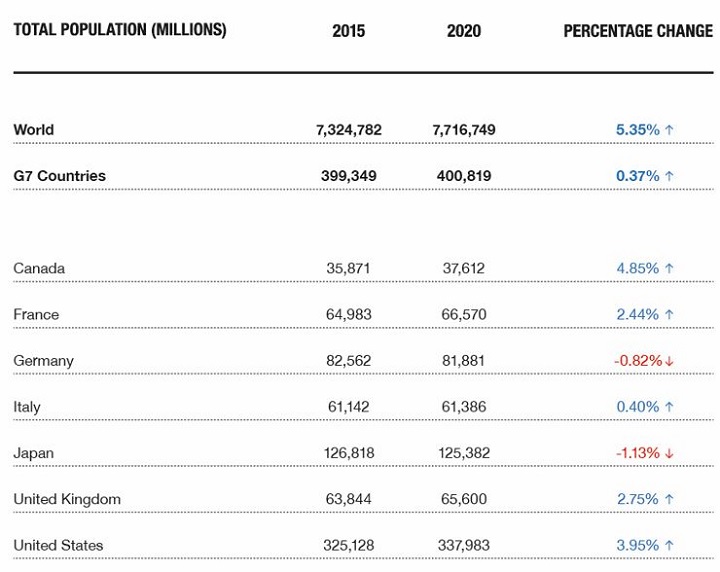Click United States 2020 value 337,983
The image size is (720, 572).
[x=464, y=545]
